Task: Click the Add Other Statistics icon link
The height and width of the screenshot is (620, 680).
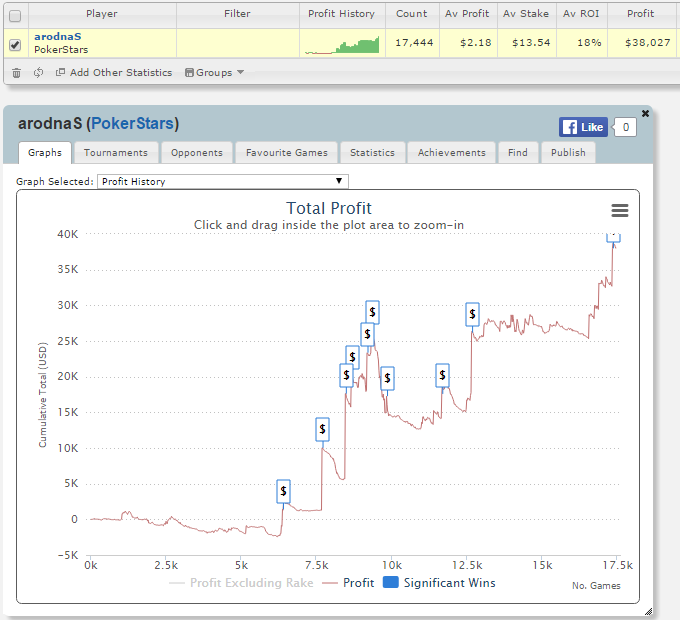Action: click(x=114, y=72)
